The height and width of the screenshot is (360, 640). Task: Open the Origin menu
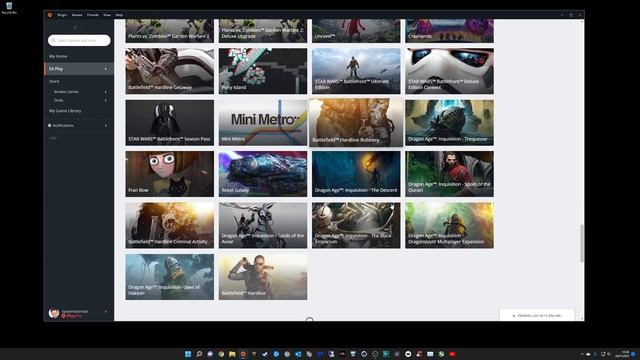point(62,15)
